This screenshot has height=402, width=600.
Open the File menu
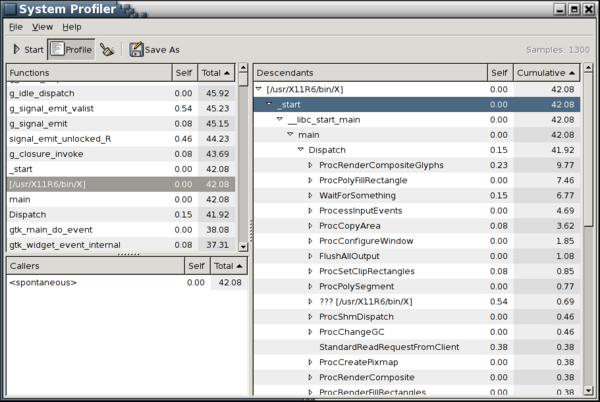click(16, 26)
